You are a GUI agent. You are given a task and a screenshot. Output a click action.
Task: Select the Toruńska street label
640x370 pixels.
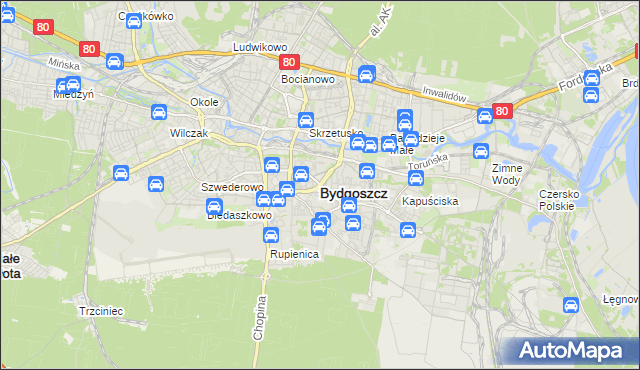(428, 162)
